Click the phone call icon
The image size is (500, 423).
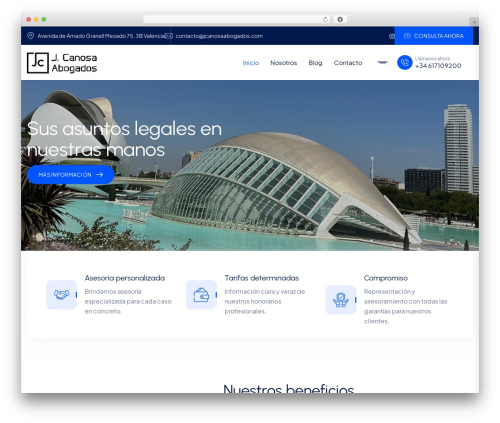tap(405, 62)
